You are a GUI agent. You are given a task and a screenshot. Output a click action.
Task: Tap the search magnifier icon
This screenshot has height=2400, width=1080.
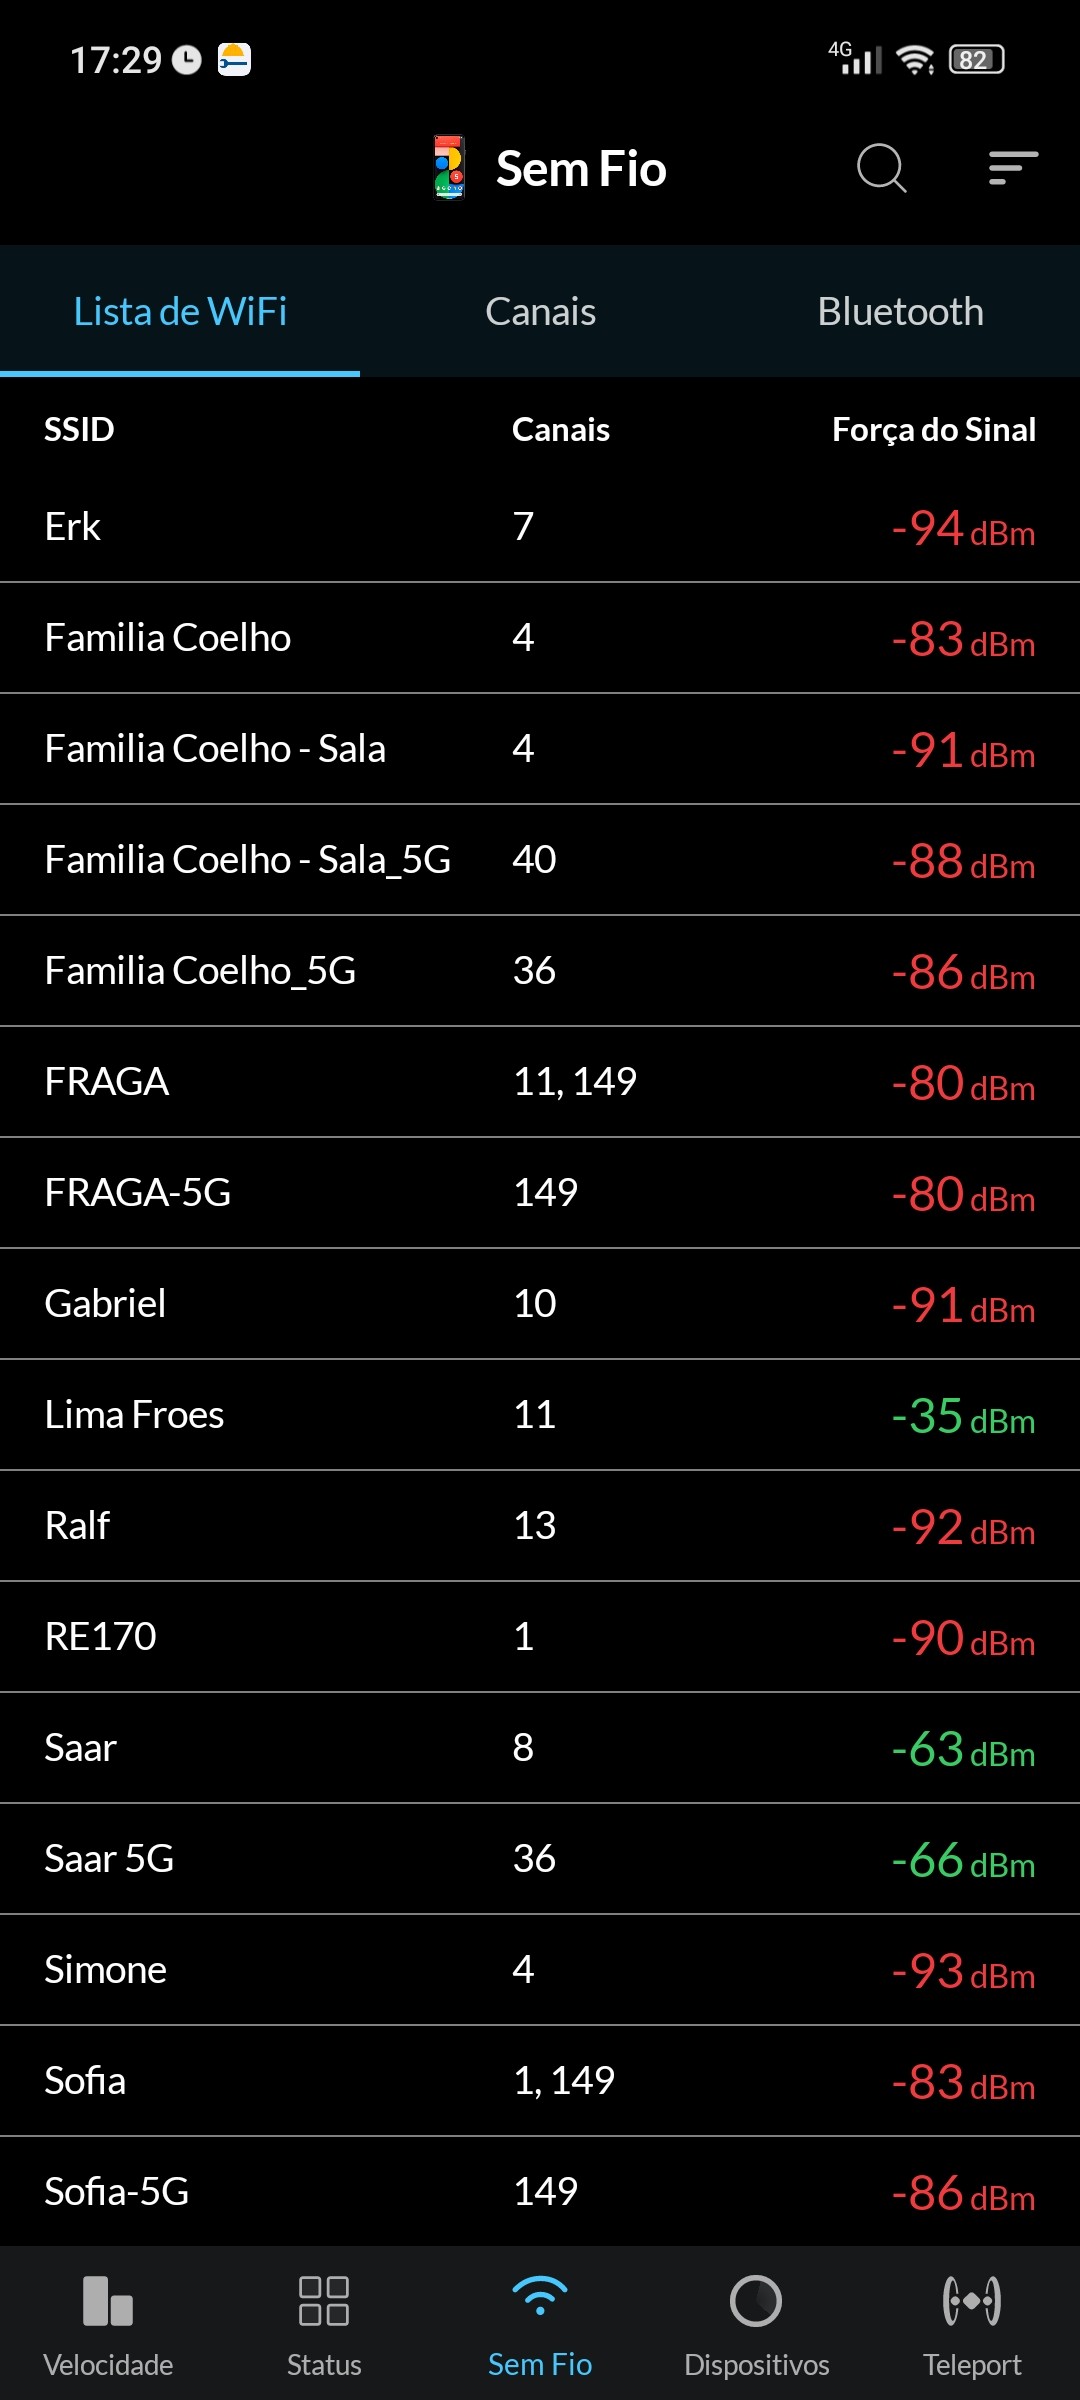881,168
